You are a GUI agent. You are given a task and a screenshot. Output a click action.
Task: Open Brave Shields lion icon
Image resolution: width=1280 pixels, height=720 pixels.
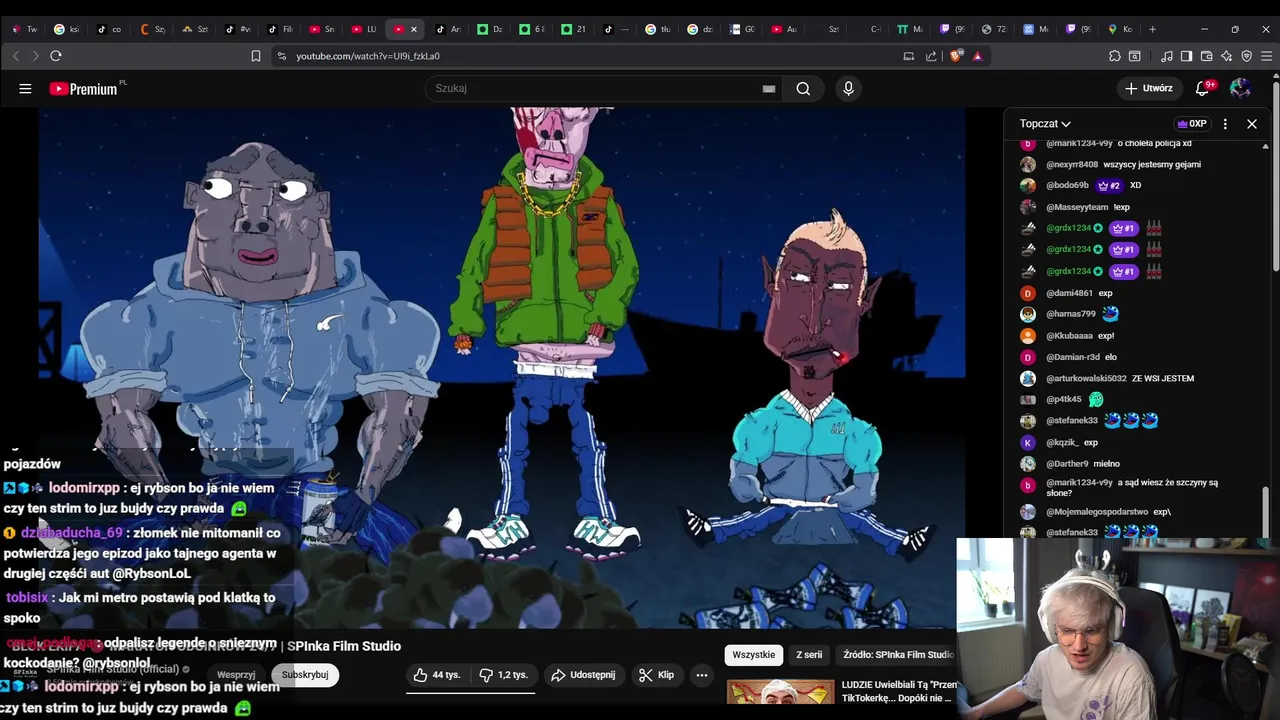coord(956,56)
